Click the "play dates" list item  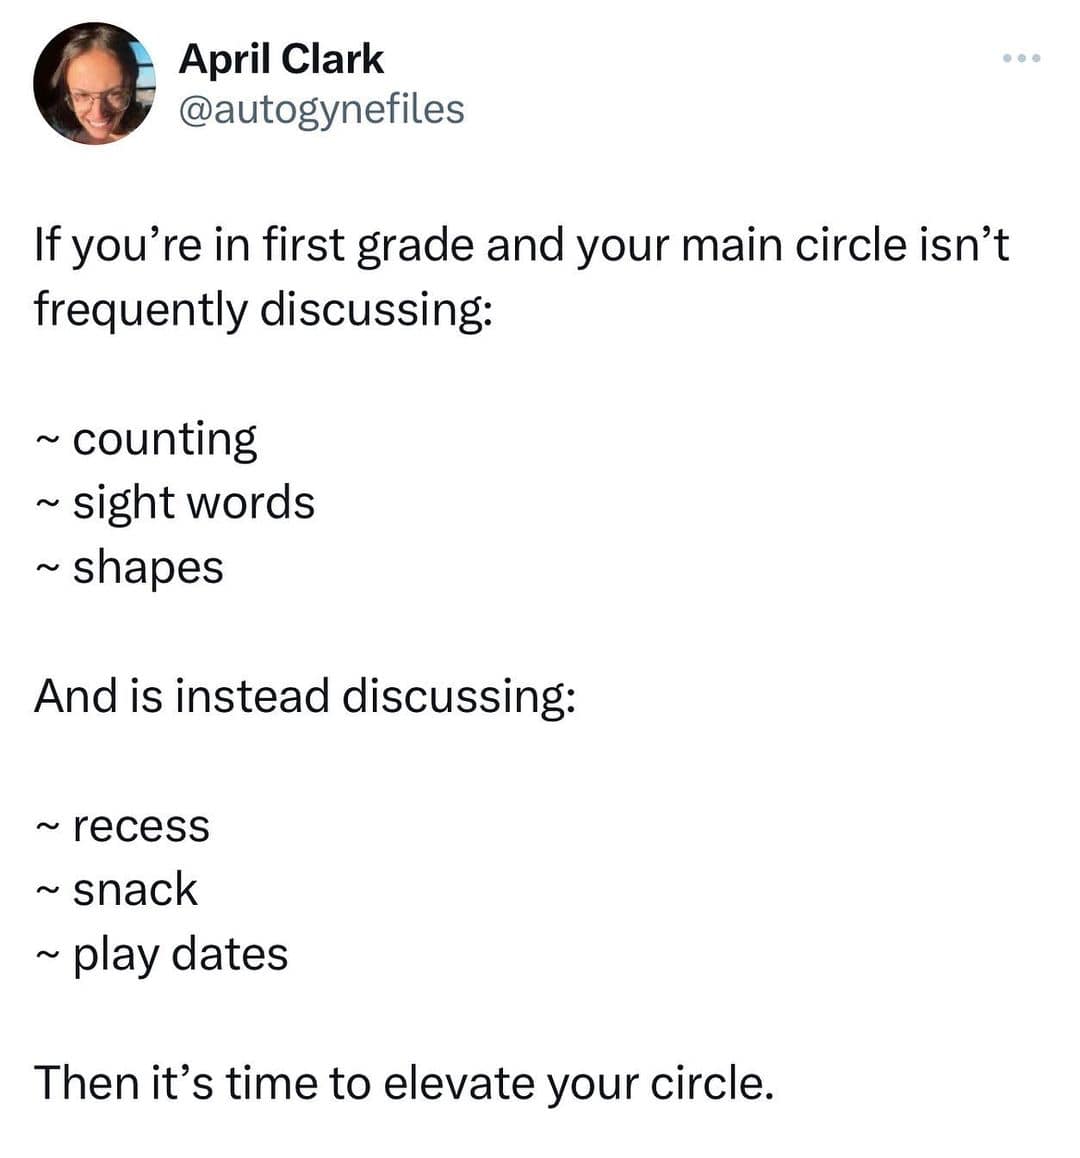click(180, 954)
